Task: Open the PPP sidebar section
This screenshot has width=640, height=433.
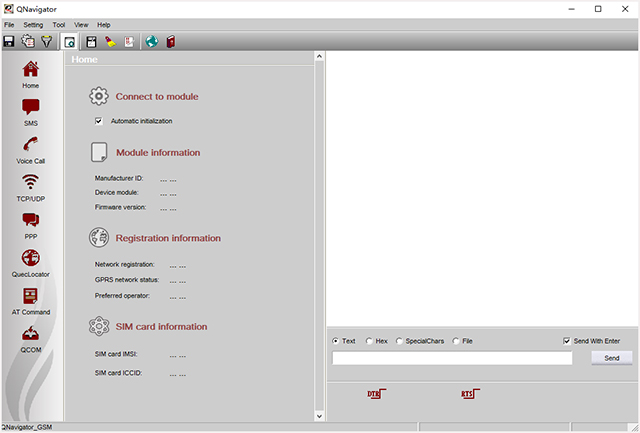Action: click(31, 226)
